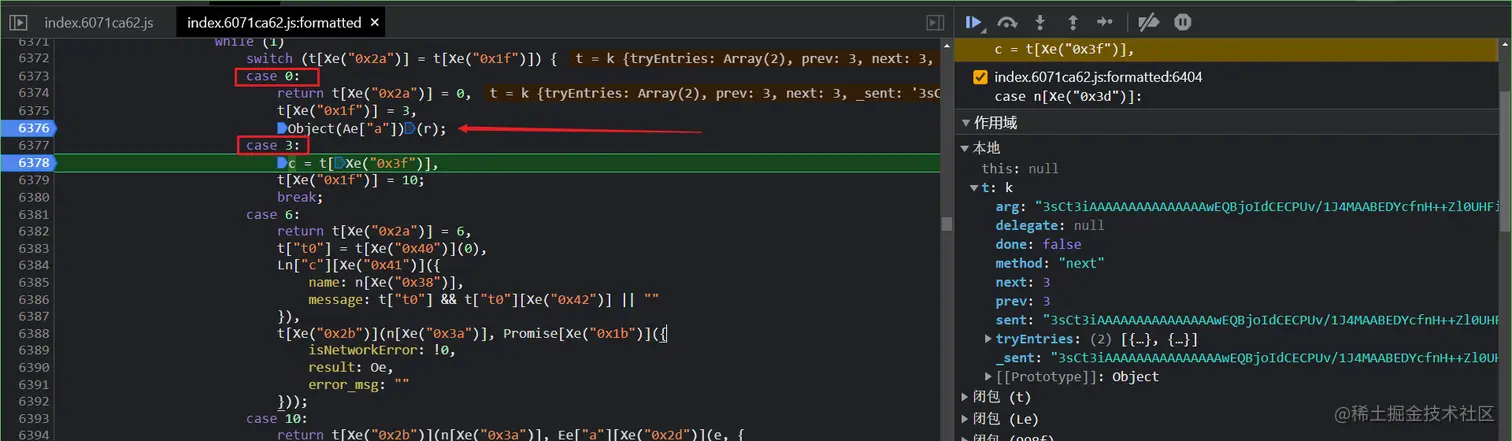
Task: Hide the debugger sidebar panel
Action: coord(935,22)
